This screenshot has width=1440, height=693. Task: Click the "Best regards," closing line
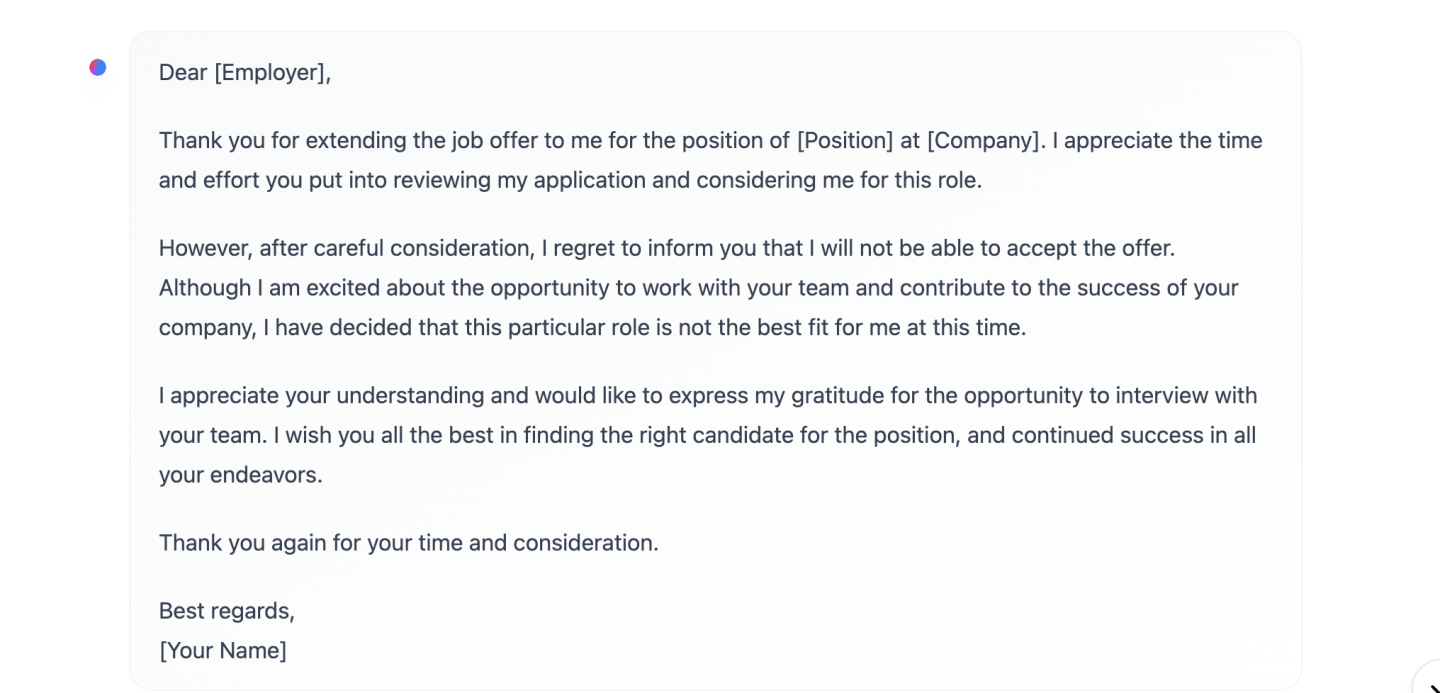[226, 611]
